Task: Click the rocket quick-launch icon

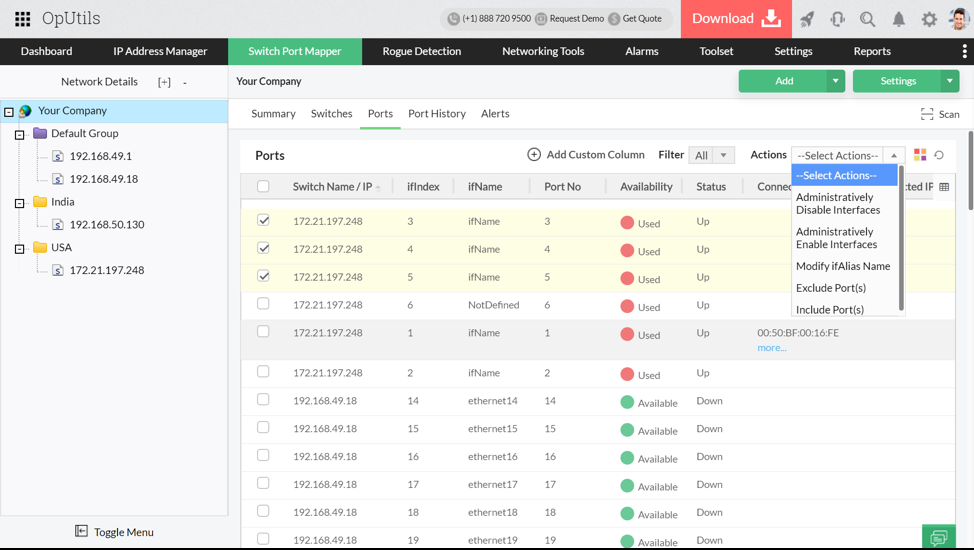Action: [807, 19]
